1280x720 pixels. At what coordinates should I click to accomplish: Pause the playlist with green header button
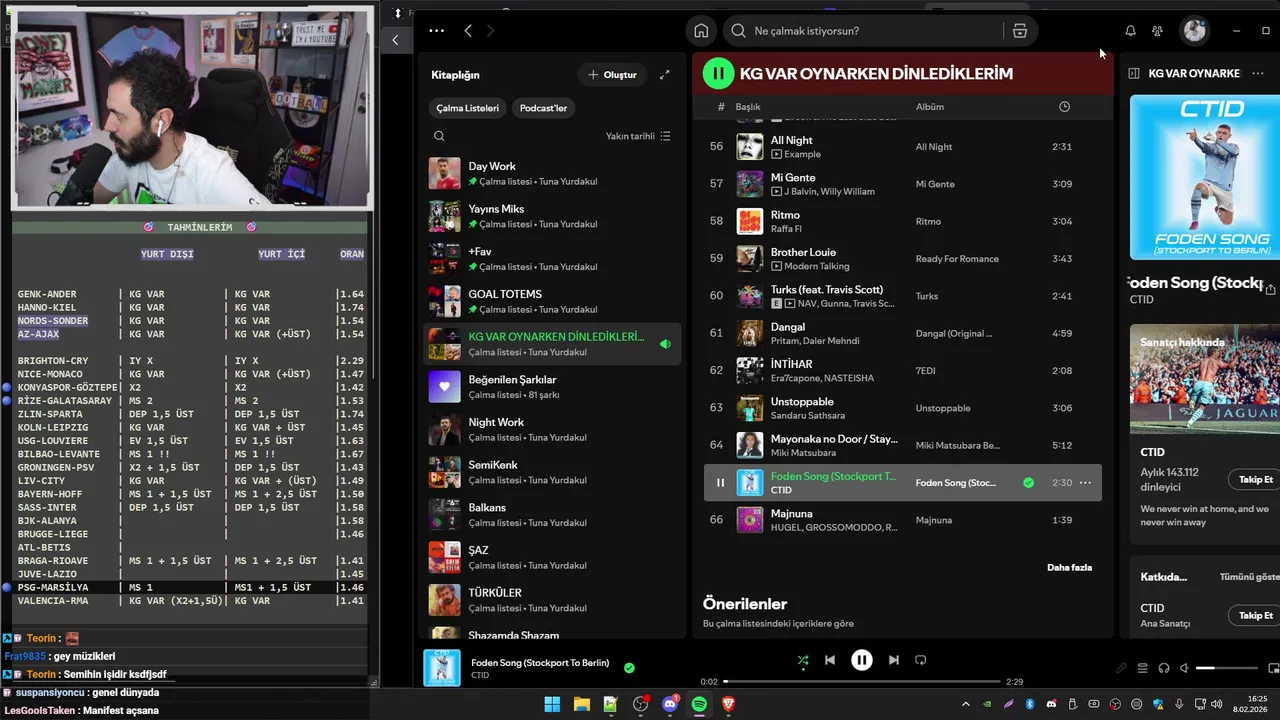(718, 73)
